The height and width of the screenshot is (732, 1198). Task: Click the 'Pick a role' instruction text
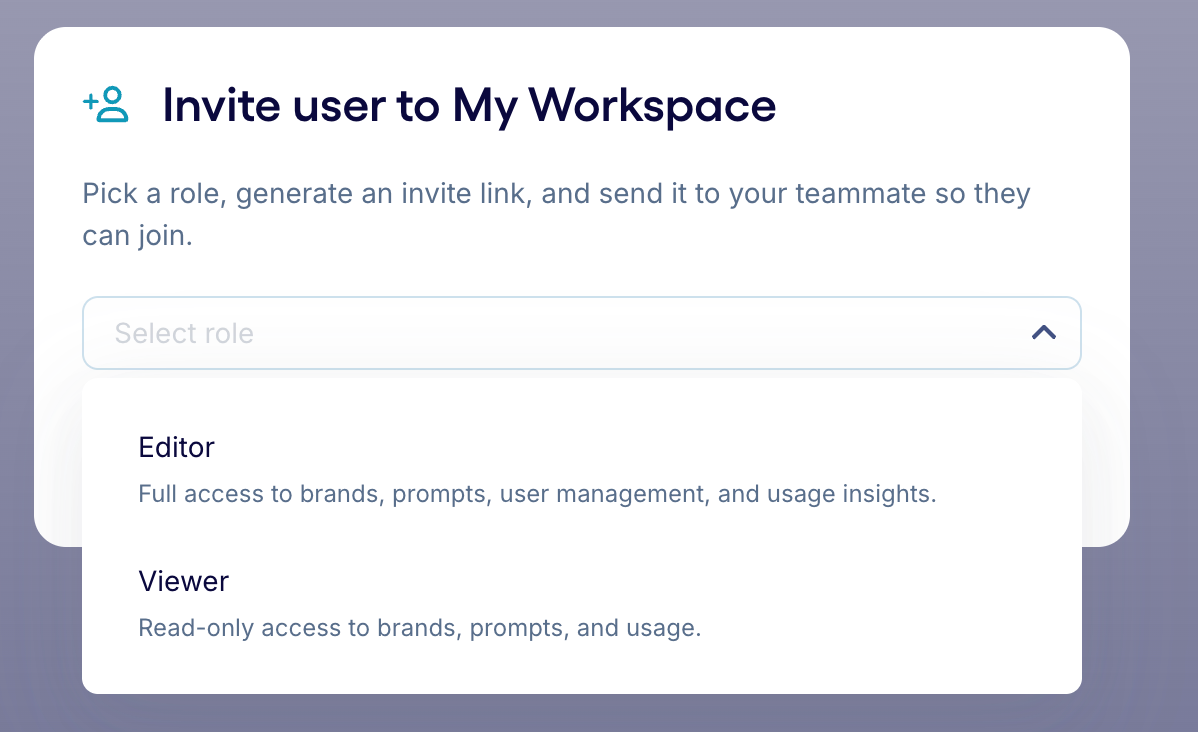tap(555, 193)
